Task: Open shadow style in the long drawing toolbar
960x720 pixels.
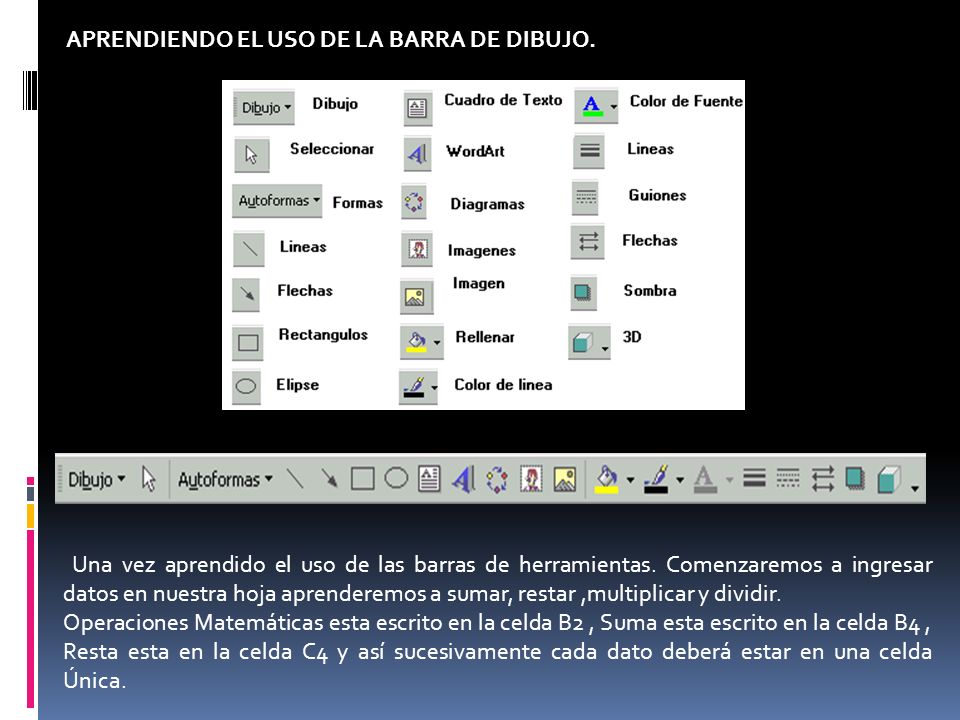Action: [x=855, y=478]
